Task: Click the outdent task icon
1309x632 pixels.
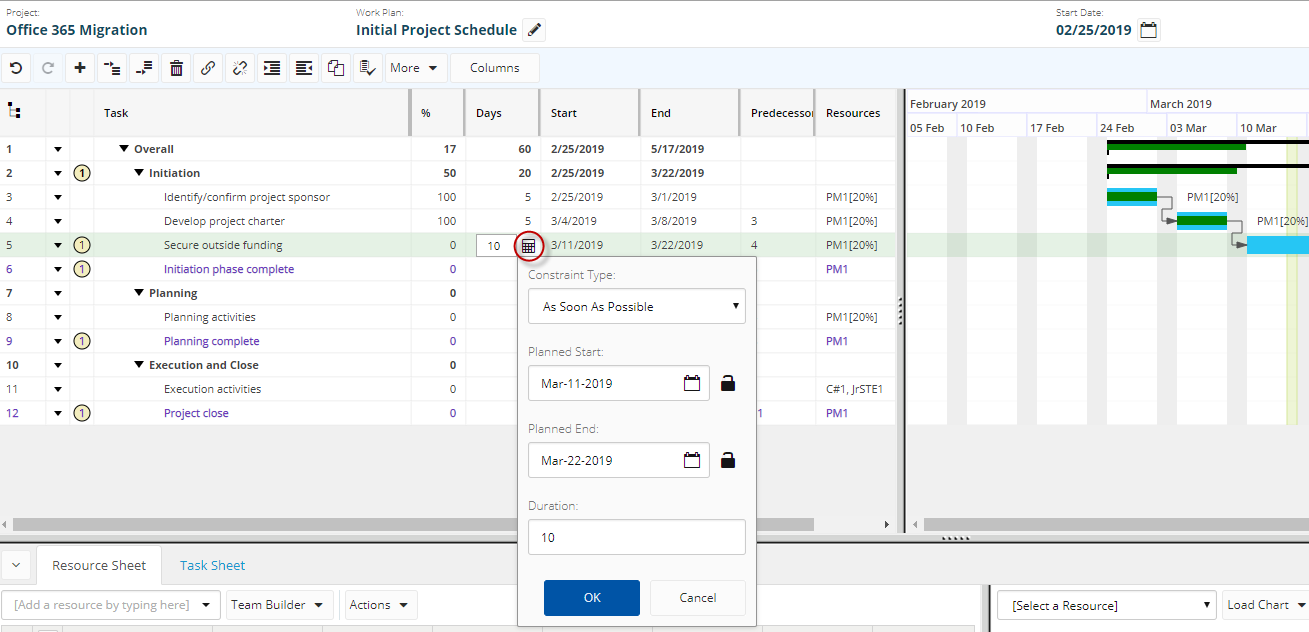Action: coord(304,68)
